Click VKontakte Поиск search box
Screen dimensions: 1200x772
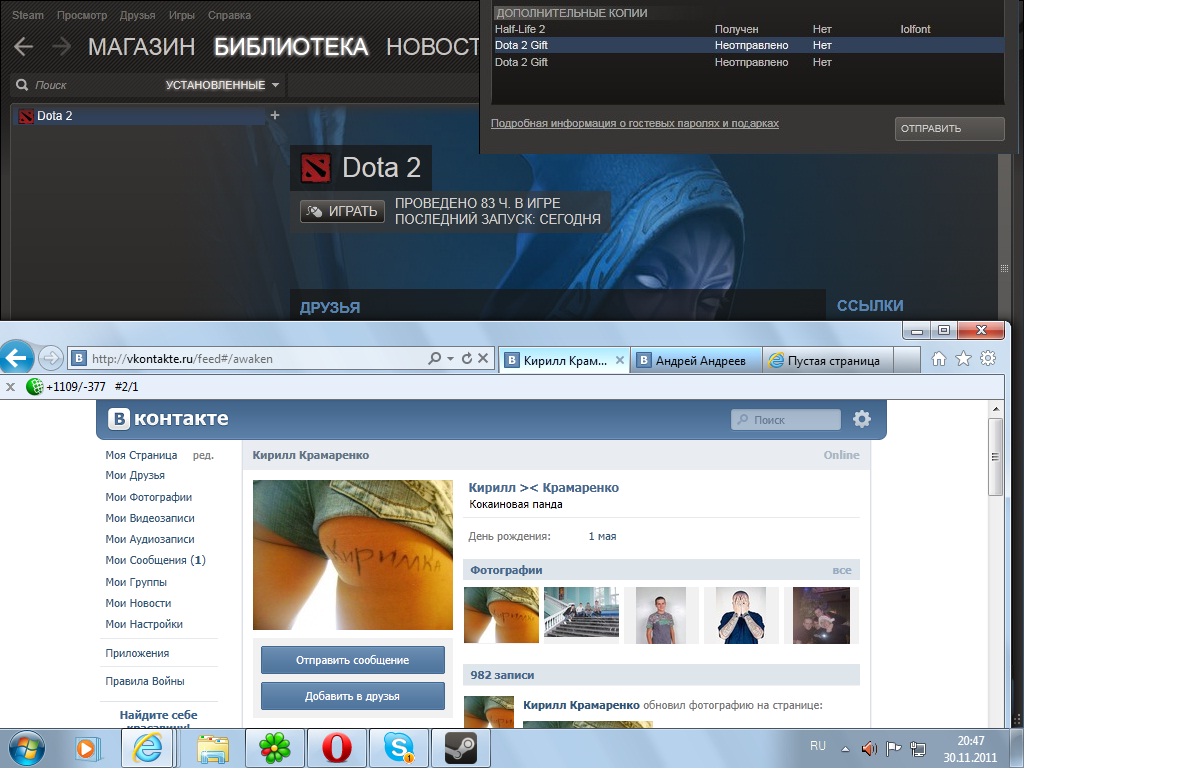pos(786,420)
